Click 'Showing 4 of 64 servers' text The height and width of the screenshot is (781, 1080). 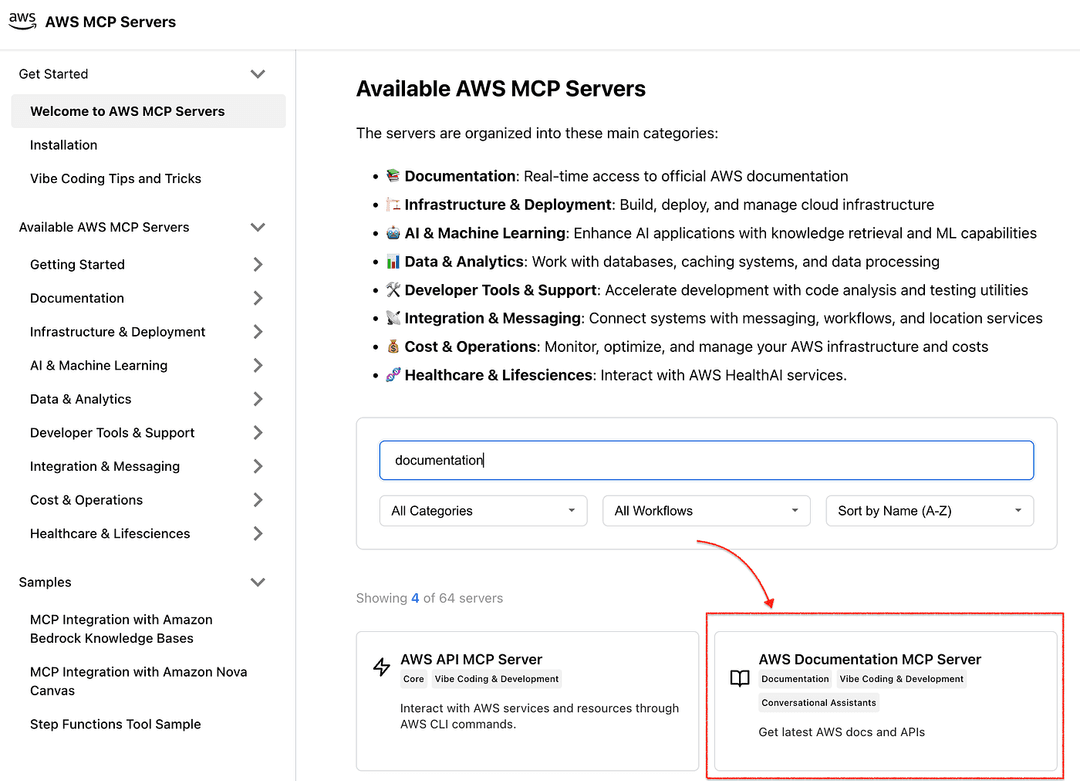[429, 598]
